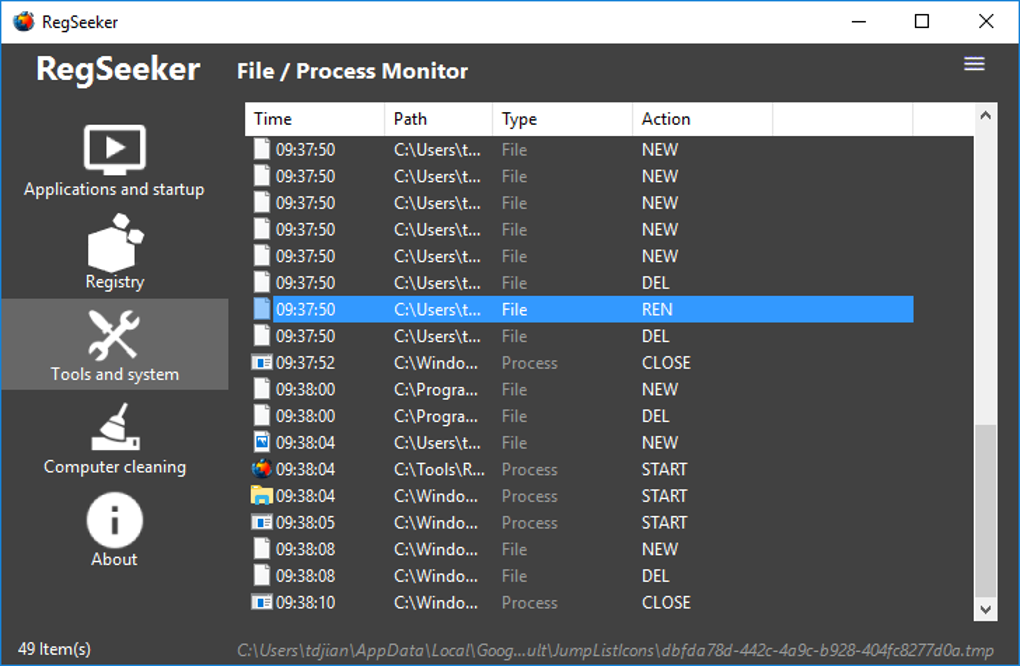Screen dimensions: 1020x666
Task: Select DEL action of 09:38:08 row
Action: coord(655,576)
